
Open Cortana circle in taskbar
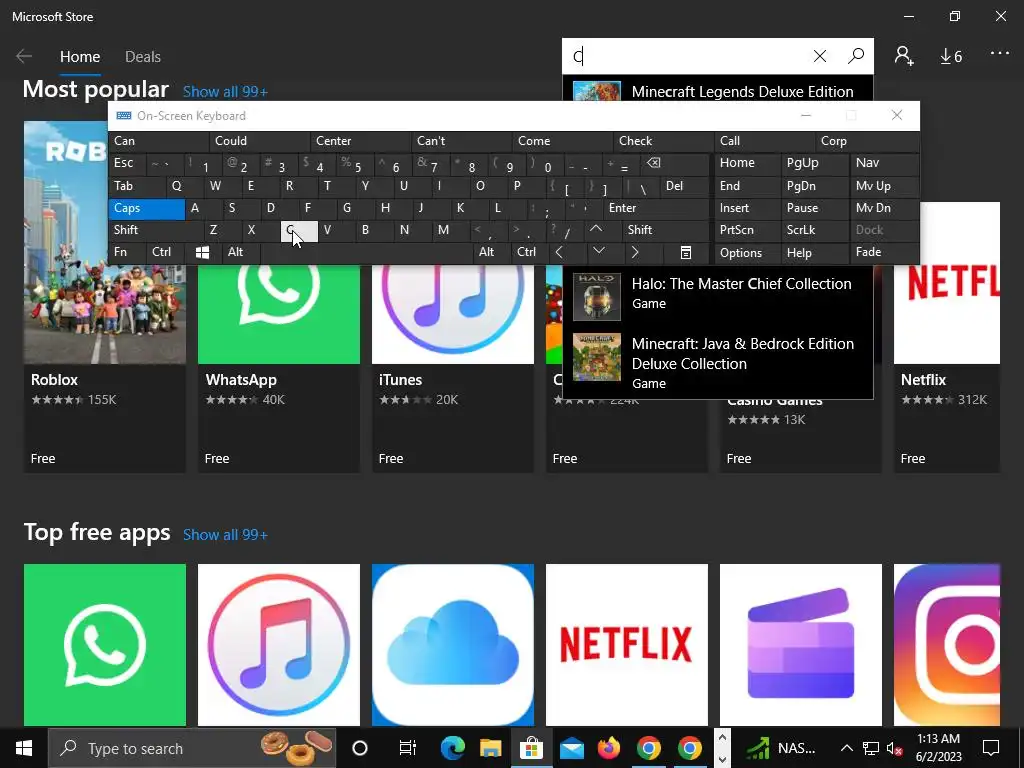click(360, 748)
